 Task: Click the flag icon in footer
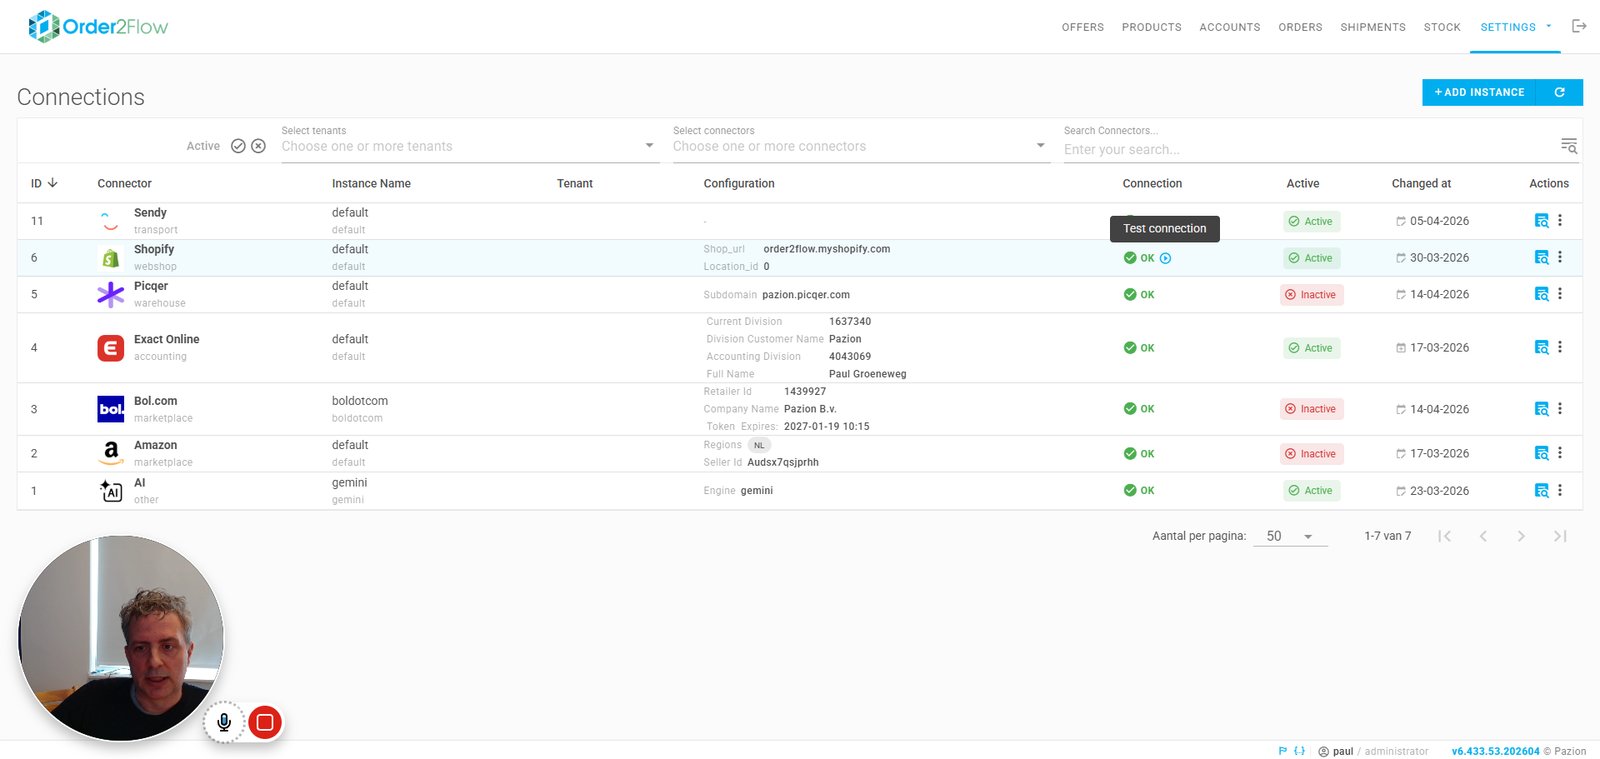[1283, 751]
